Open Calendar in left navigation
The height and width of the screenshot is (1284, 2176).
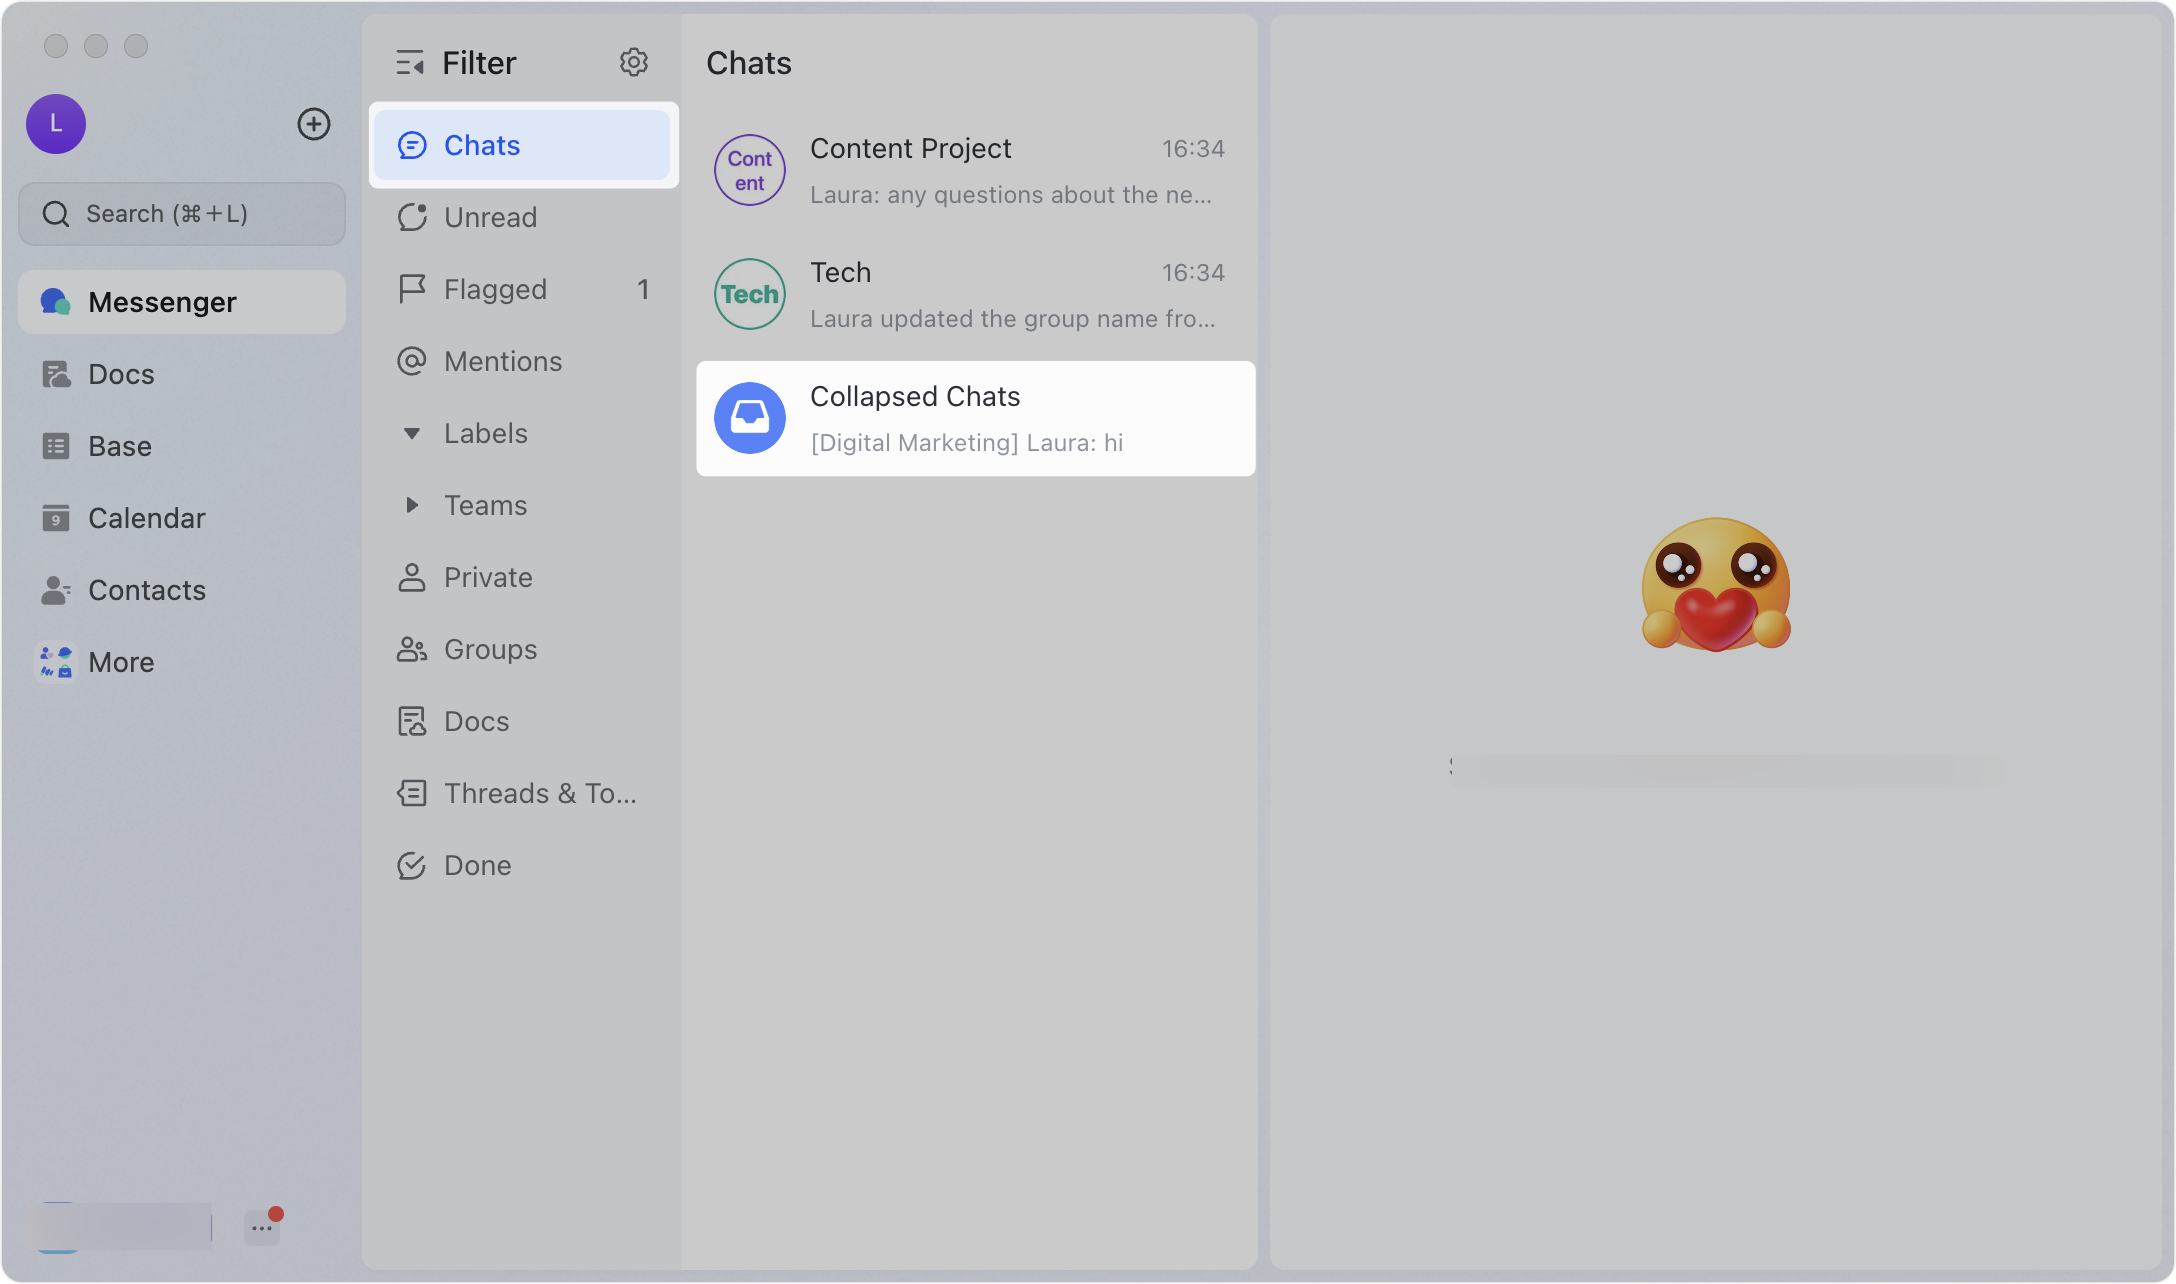click(x=182, y=518)
